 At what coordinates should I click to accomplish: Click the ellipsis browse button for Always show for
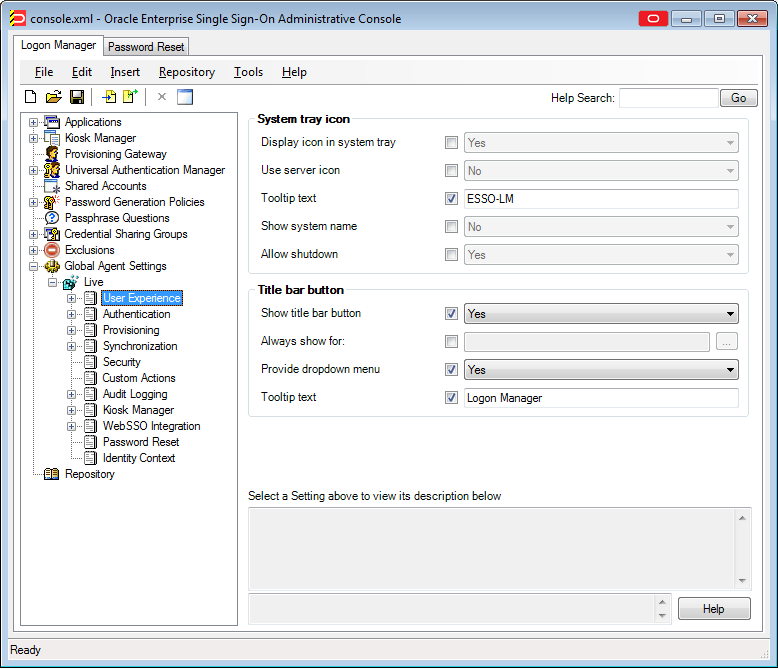pos(726,341)
